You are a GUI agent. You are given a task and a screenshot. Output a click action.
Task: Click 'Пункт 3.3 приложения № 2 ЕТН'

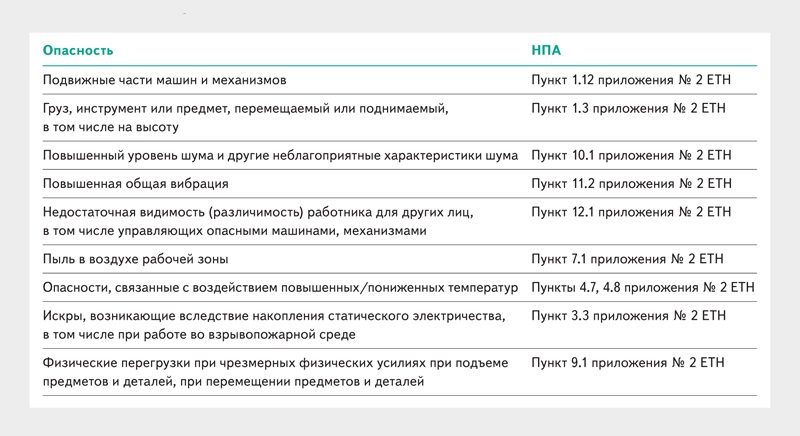628,316
